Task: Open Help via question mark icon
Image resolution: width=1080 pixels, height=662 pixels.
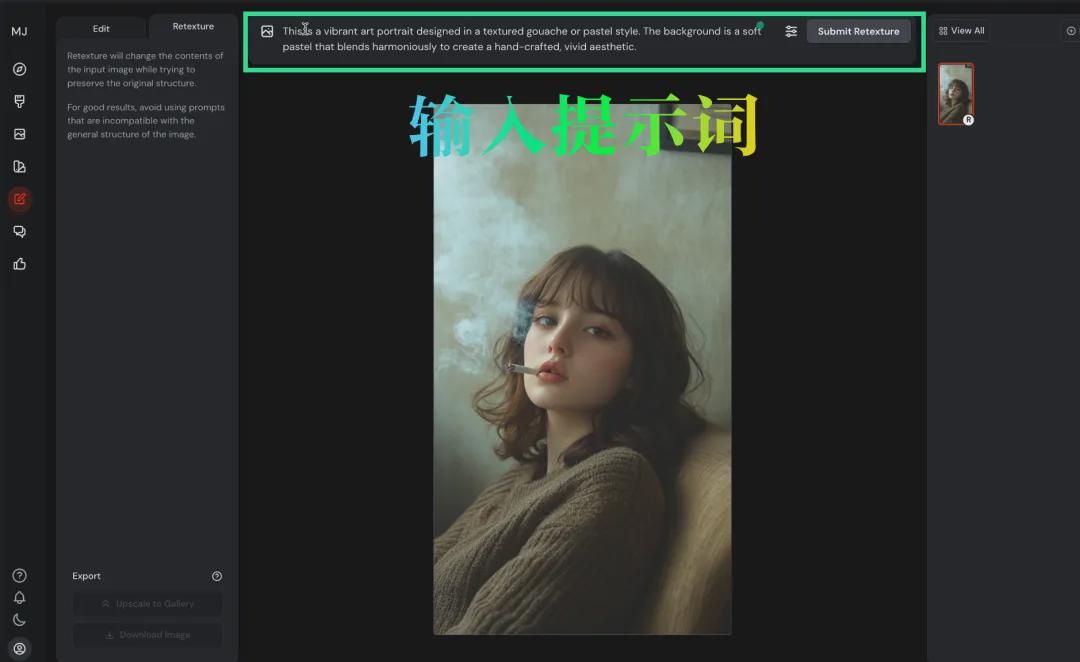Action: pos(19,575)
